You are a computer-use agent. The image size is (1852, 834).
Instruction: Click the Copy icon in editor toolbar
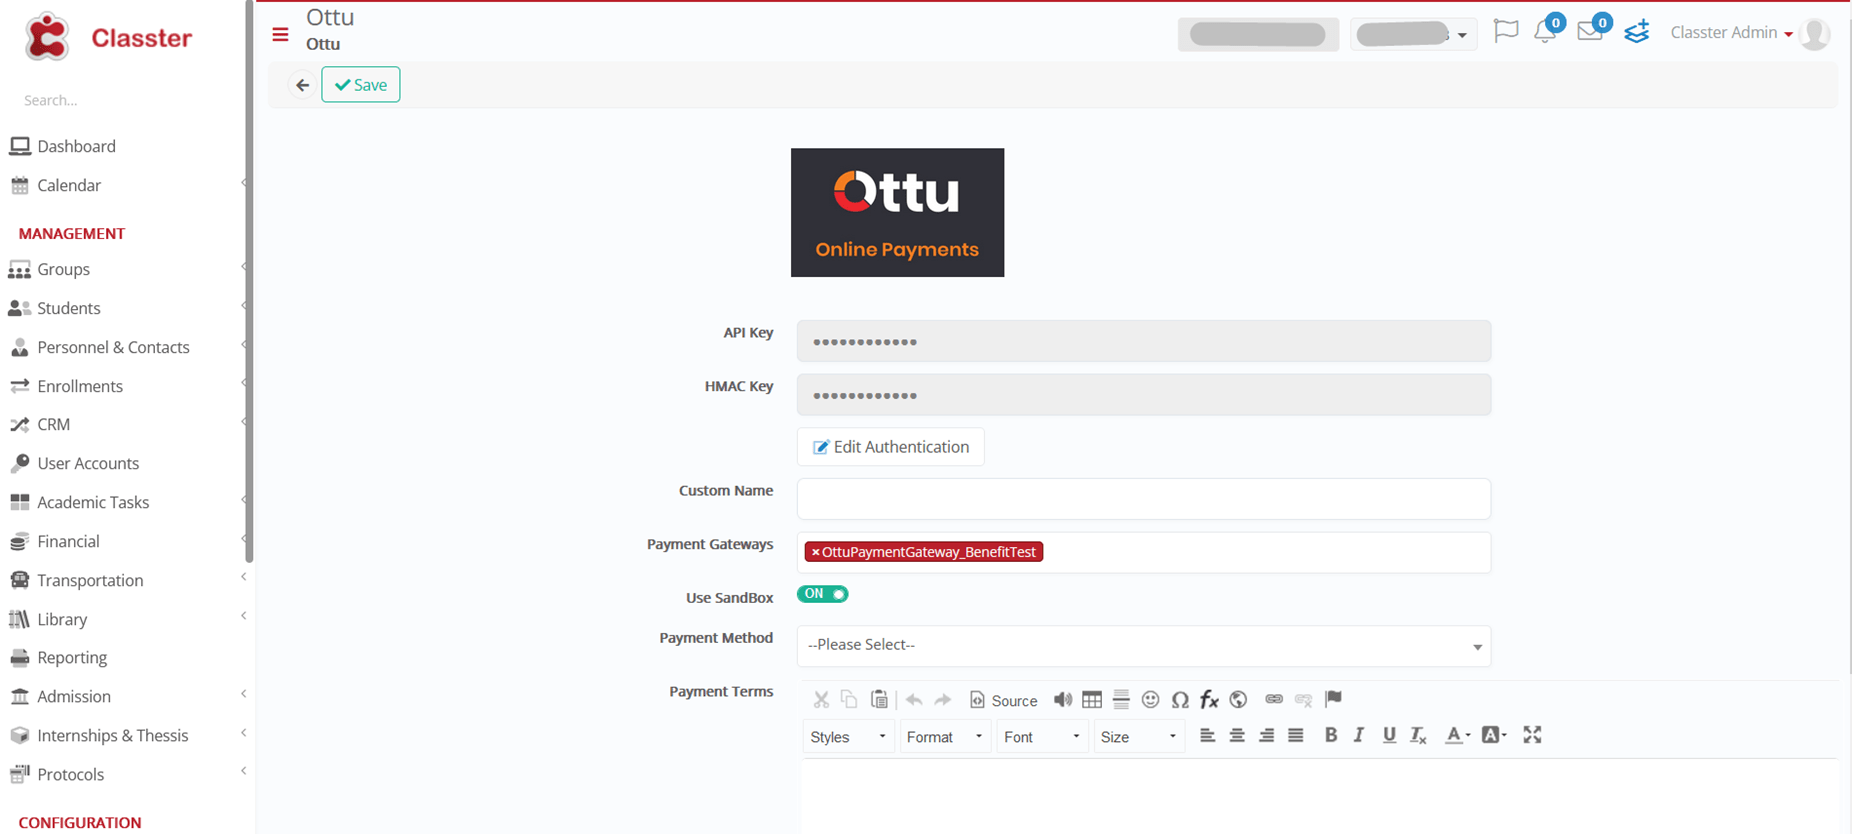(849, 699)
